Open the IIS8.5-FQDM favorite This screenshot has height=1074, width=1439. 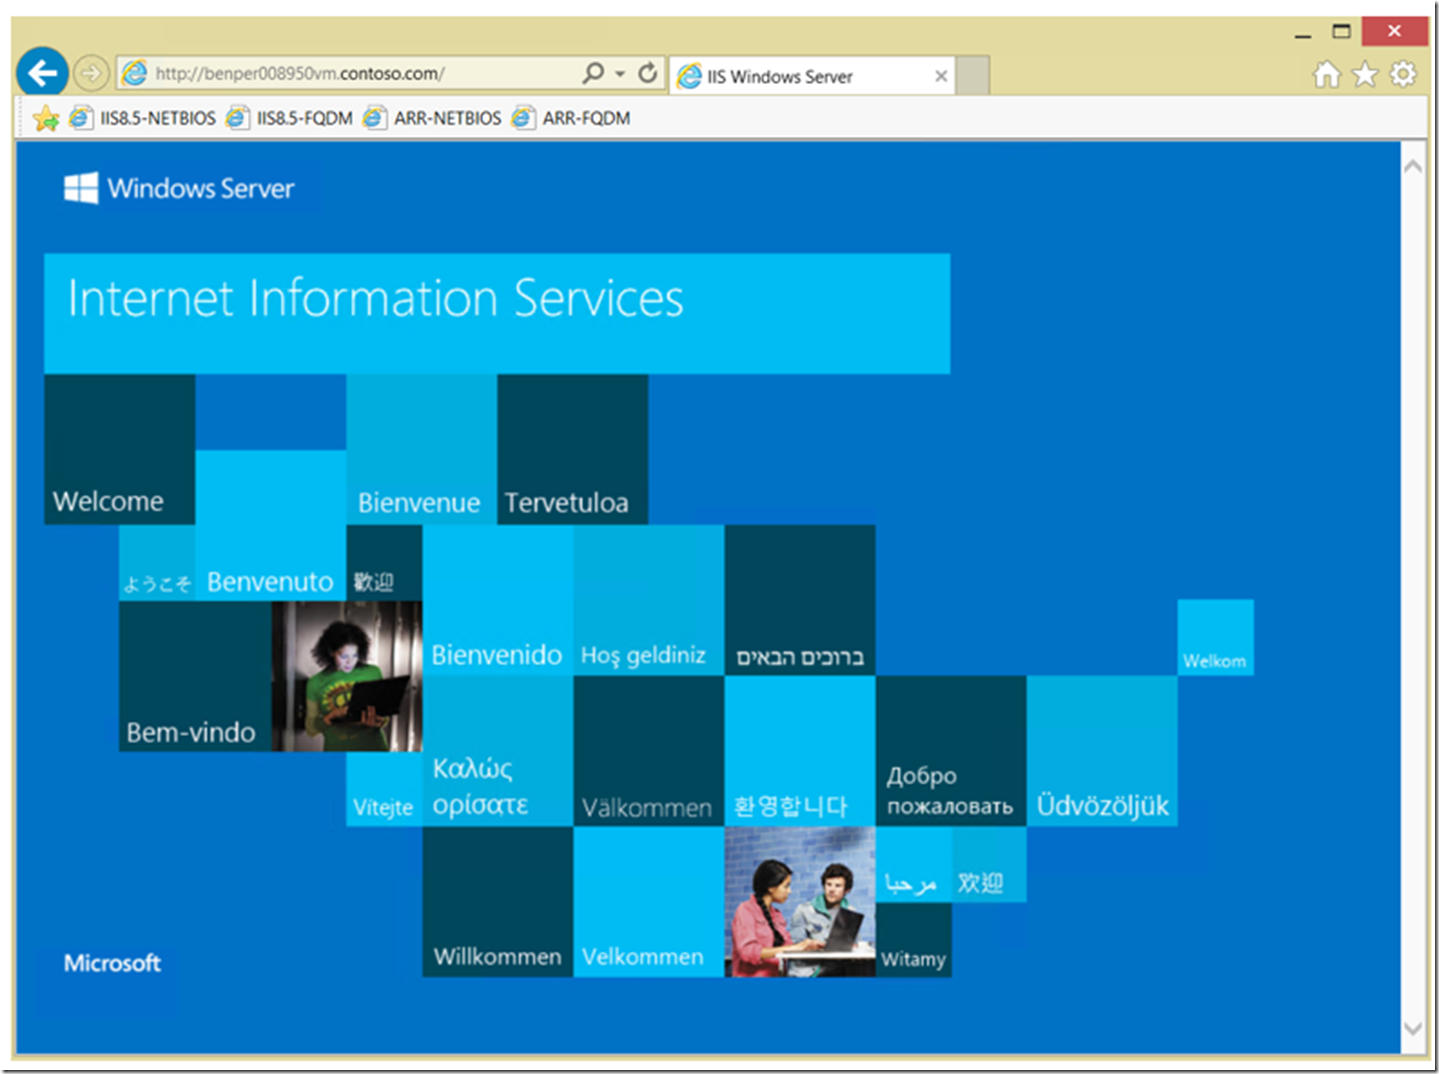point(289,118)
